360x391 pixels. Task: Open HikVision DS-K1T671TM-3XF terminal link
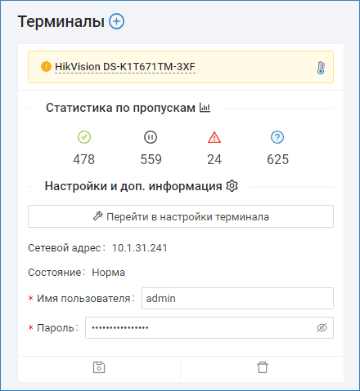pyautogui.click(x=125, y=67)
